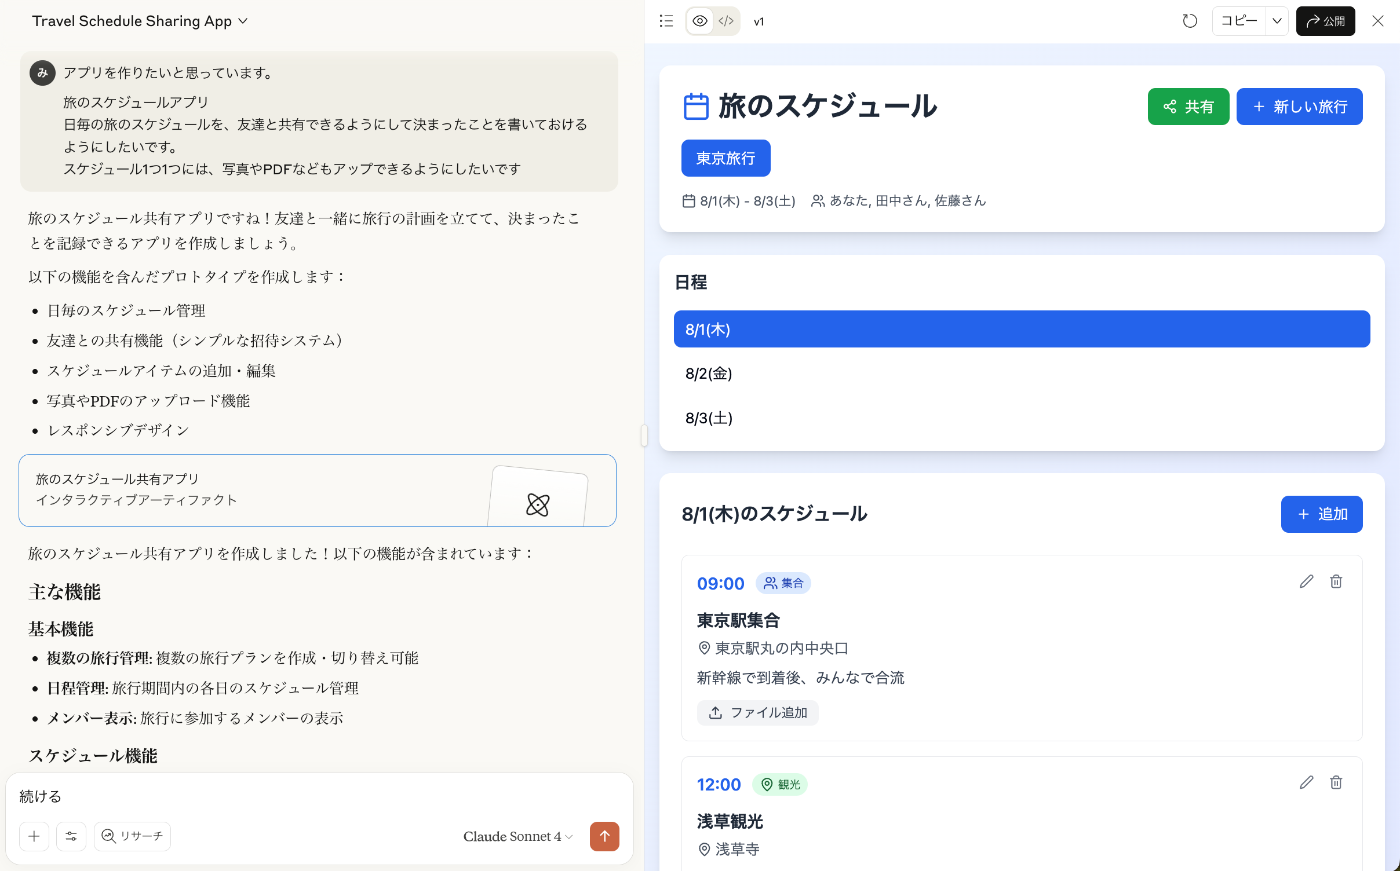This screenshot has height=871, width=1400.
Task: Click the artifact list icon in the preview toolbar
Action: [666, 21]
